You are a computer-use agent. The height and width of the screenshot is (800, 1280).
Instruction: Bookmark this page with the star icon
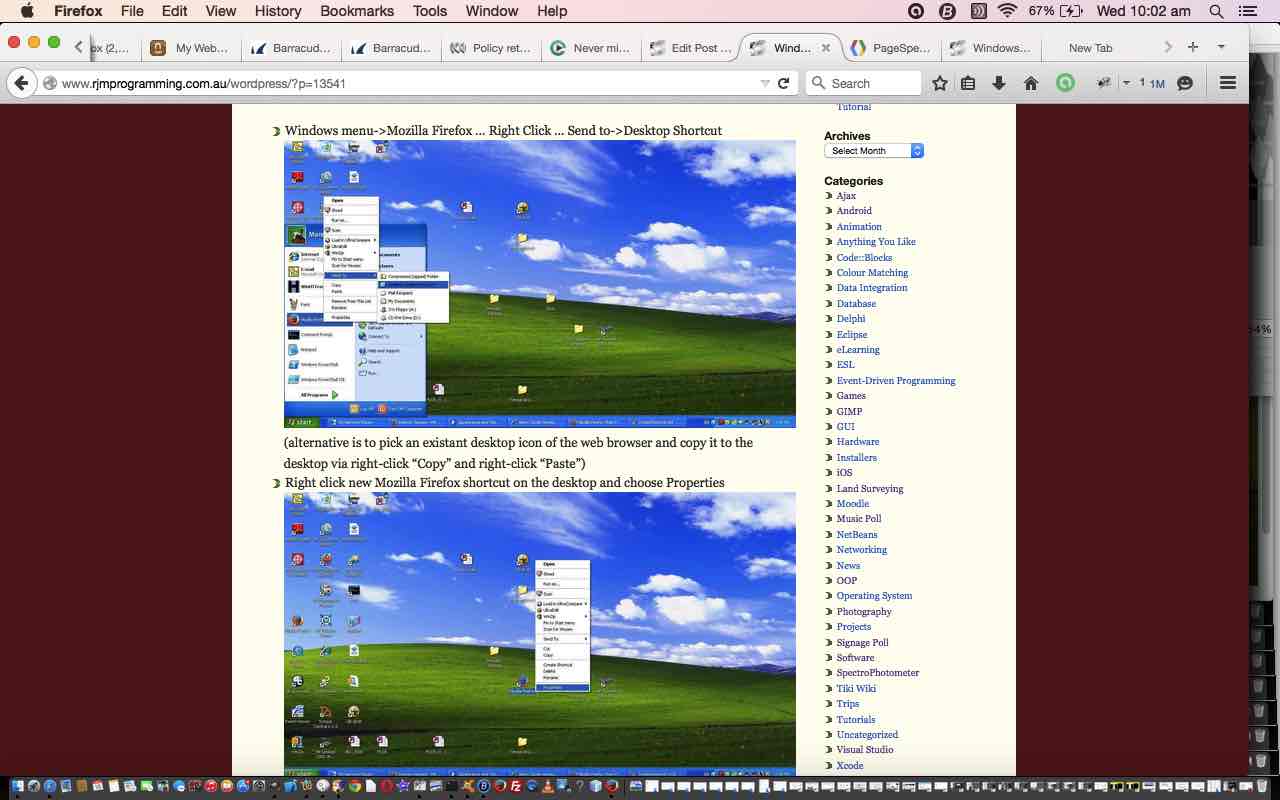click(x=940, y=83)
